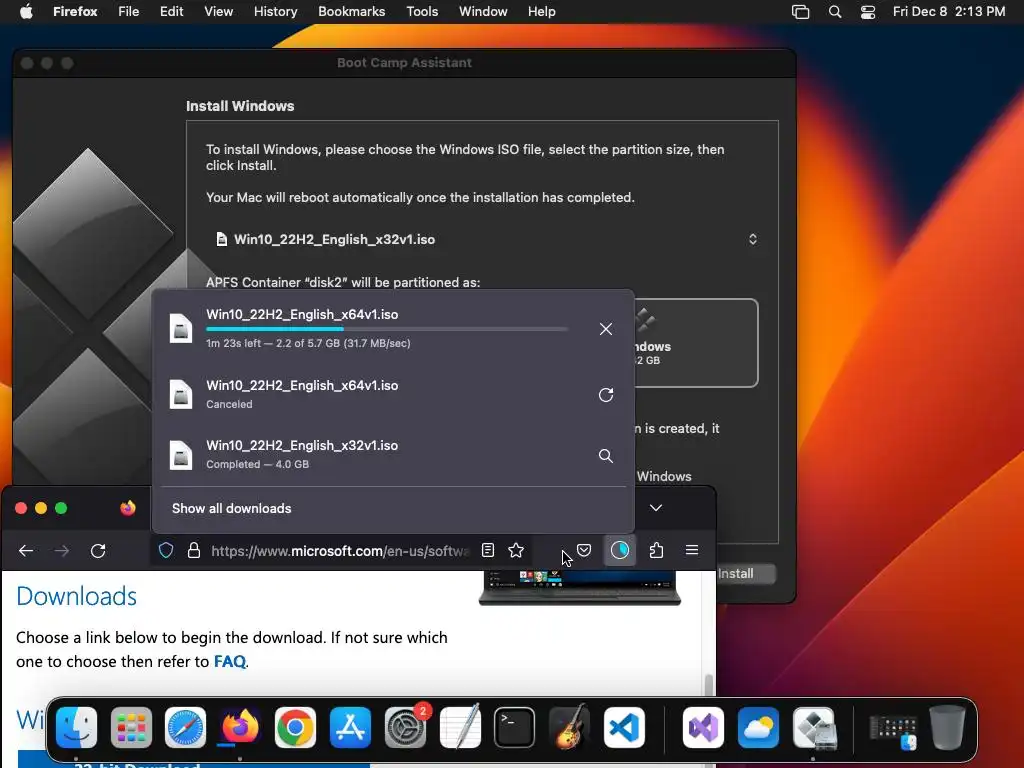
Task: Click the Firefox View icon in tab bar
Action: coord(128,508)
